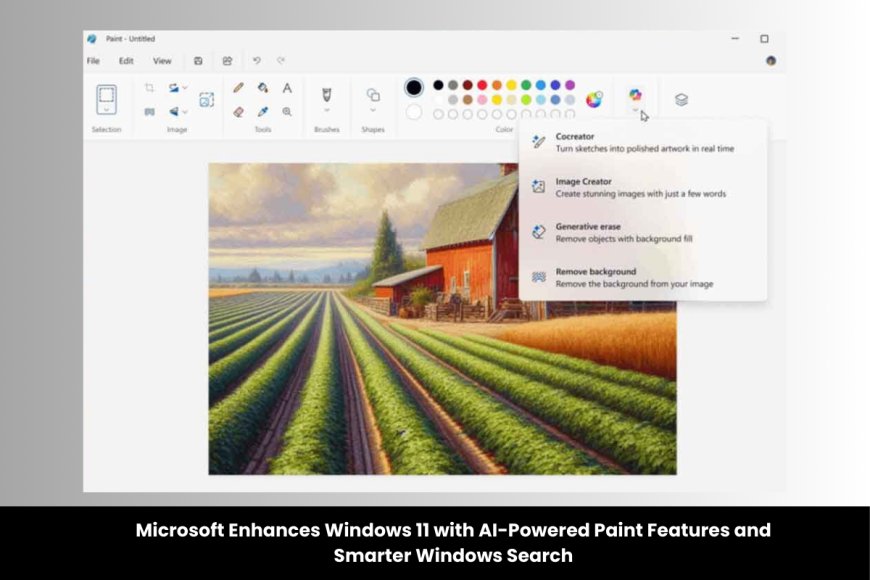Click the Brushes tool icon
This screenshot has width=870, height=580.
[327, 94]
